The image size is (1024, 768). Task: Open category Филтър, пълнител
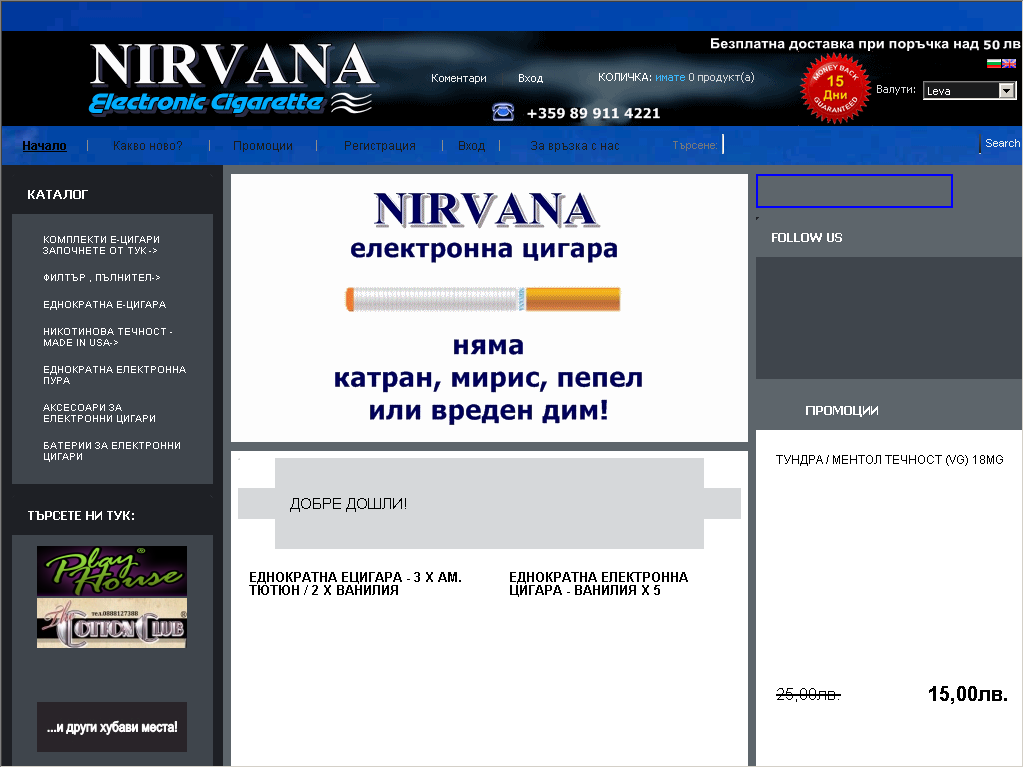[x=101, y=278]
